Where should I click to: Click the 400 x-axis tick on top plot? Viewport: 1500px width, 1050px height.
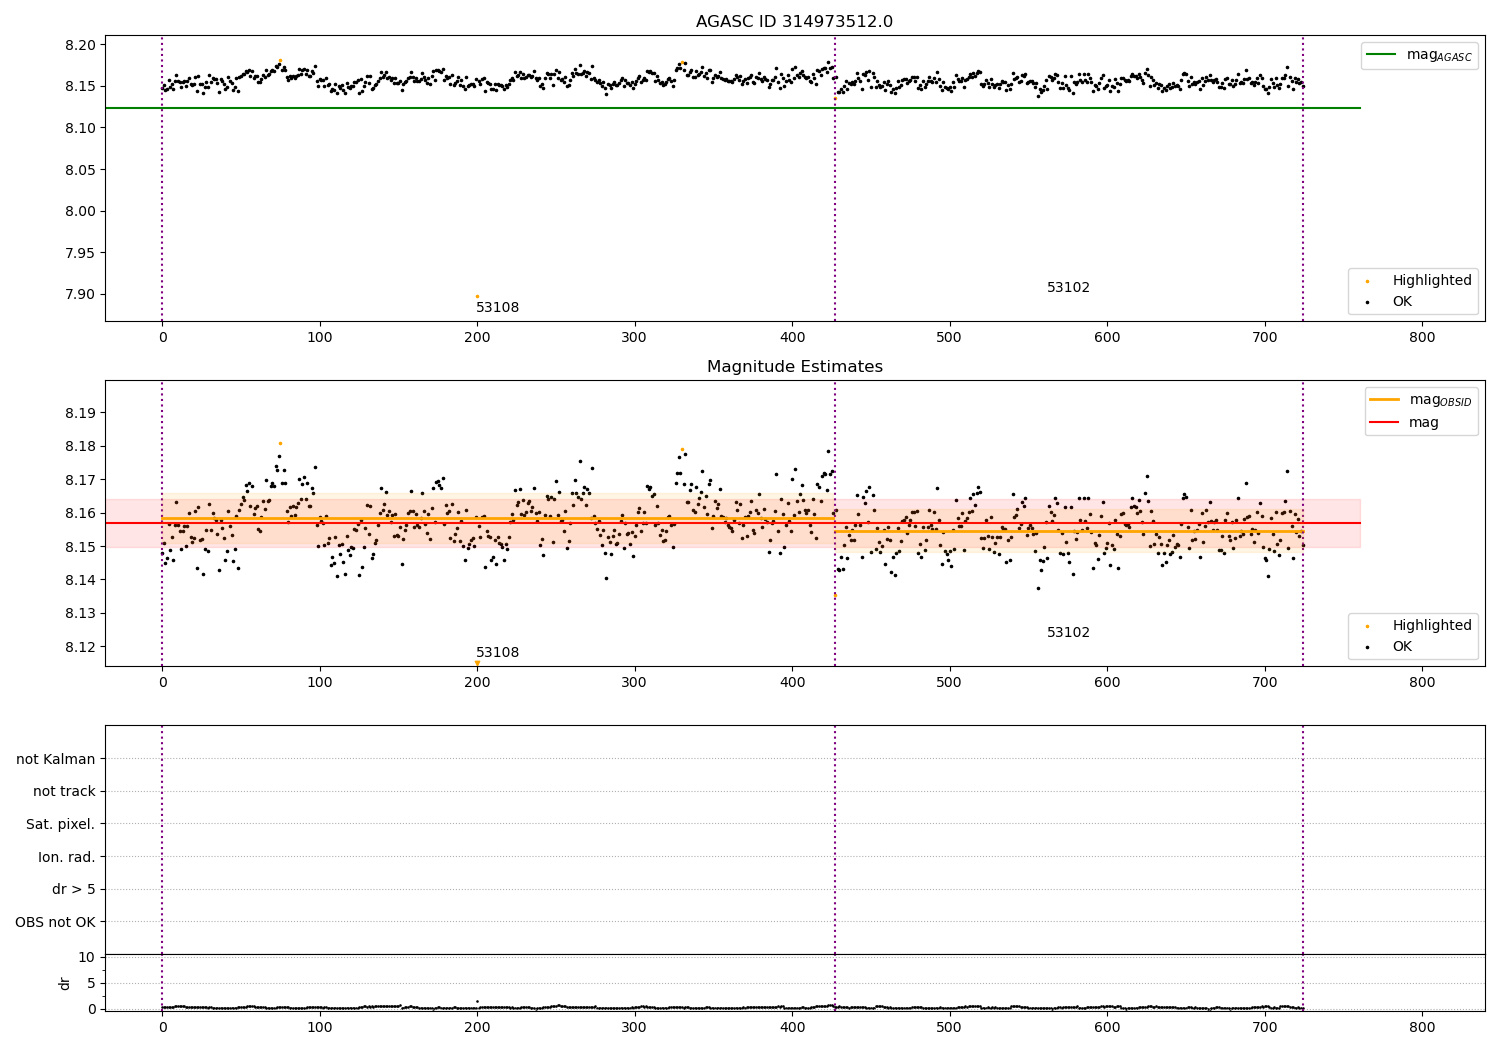tap(792, 338)
